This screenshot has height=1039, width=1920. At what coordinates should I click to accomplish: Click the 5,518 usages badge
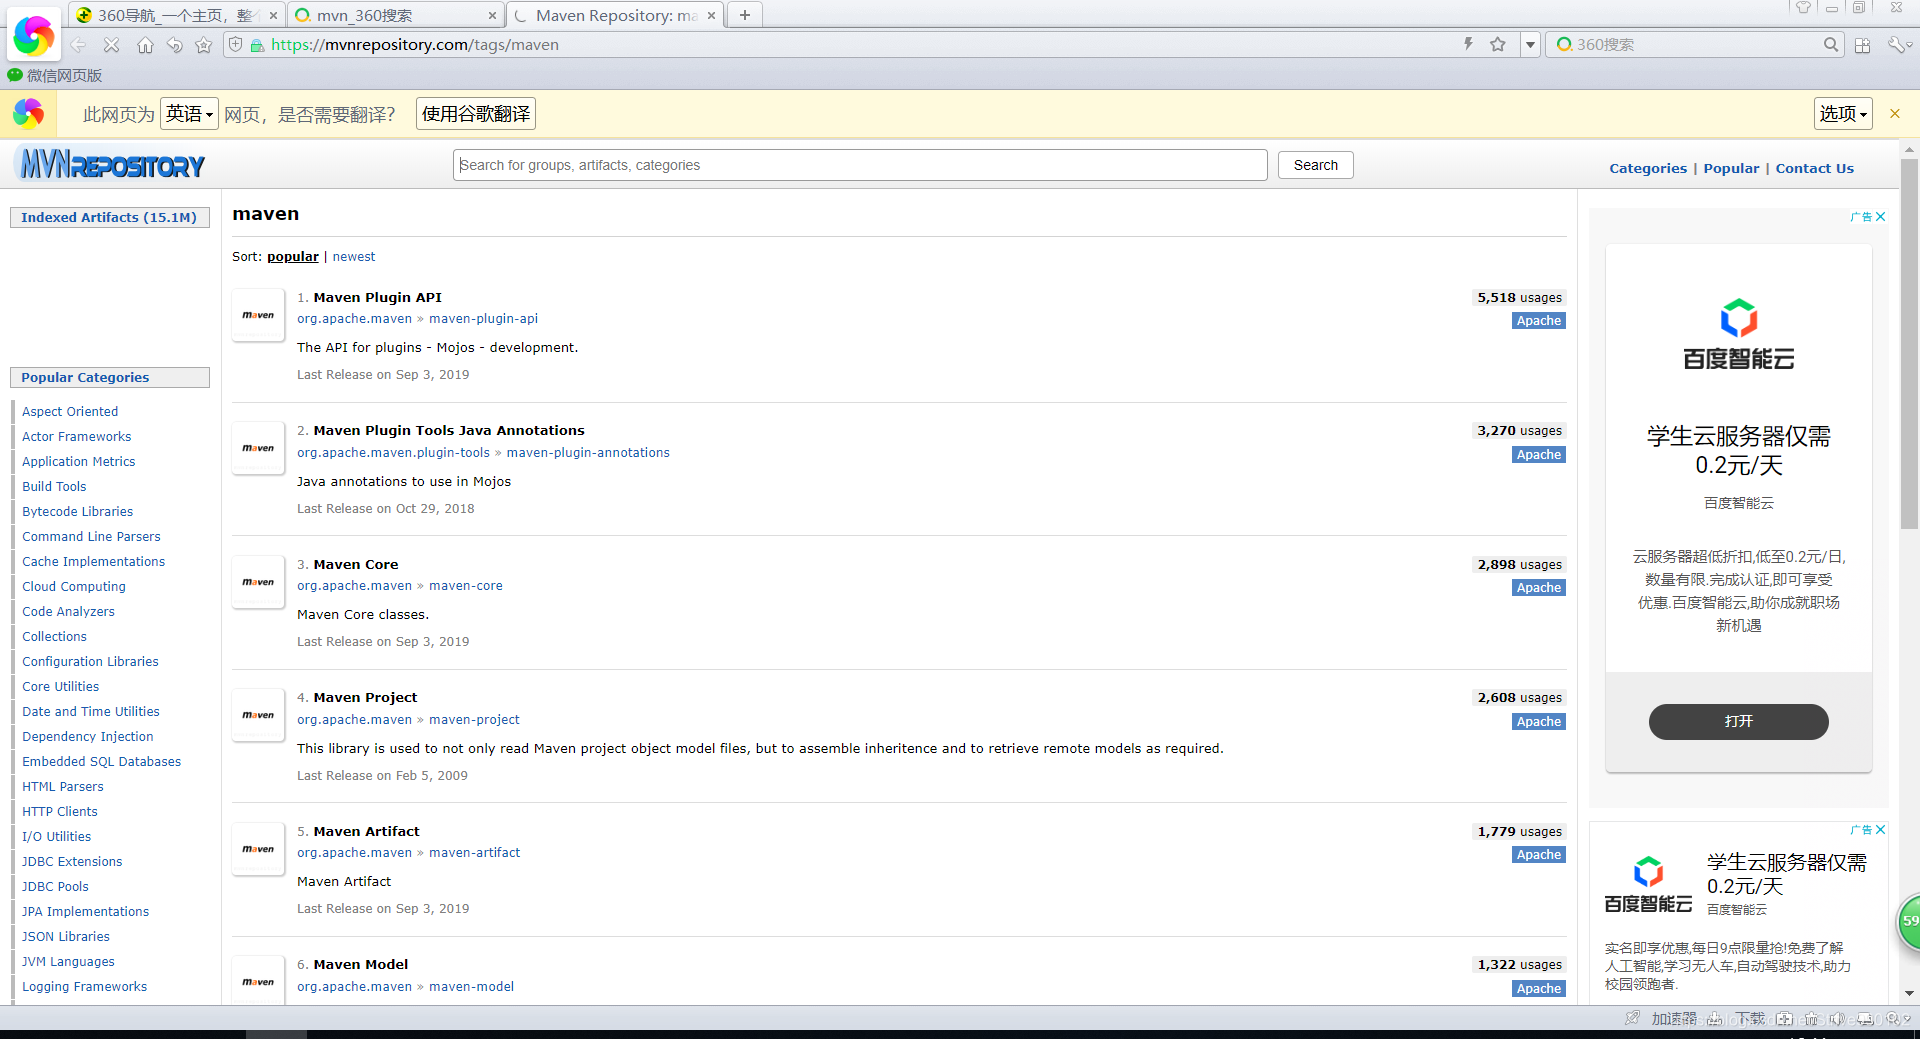pos(1519,298)
